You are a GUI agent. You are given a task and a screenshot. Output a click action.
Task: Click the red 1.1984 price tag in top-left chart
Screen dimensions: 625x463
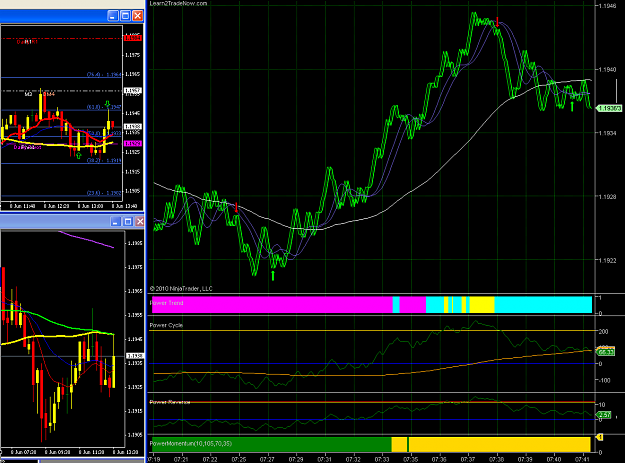click(132, 38)
